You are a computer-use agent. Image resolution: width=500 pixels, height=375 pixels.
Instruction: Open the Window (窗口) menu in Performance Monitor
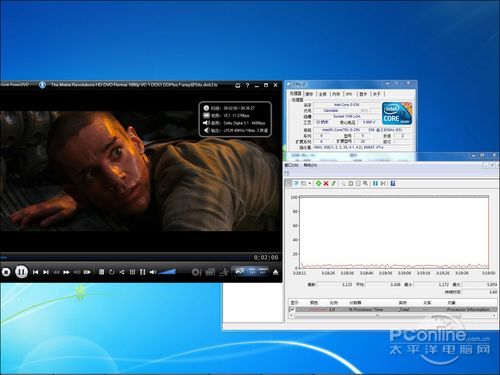point(291,165)
